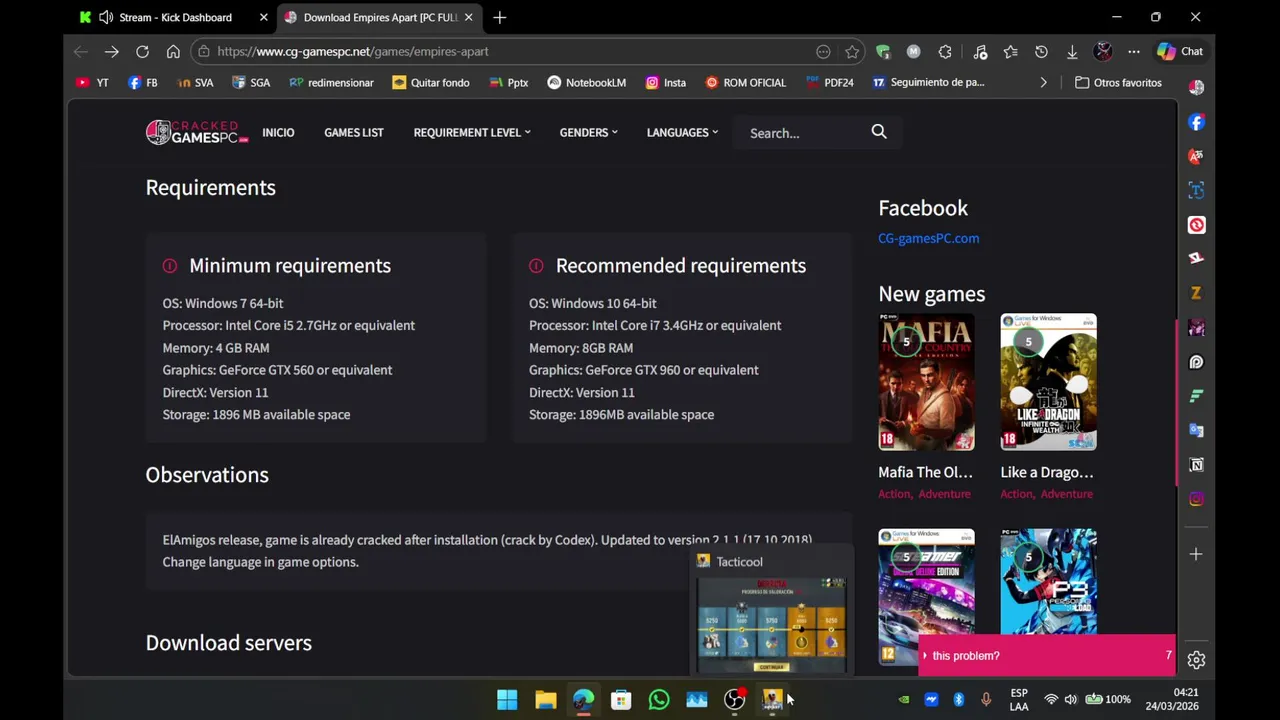Open the FB bookmark
Image resolution: width=1280 pixels, height=720 pixels.
coord(142,83)
